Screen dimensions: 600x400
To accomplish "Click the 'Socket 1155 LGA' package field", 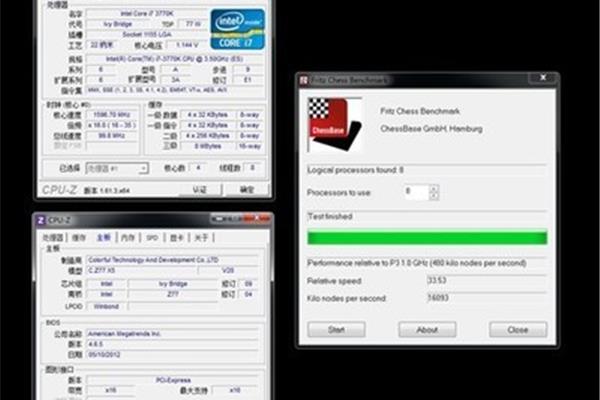I will coord(147,34).
